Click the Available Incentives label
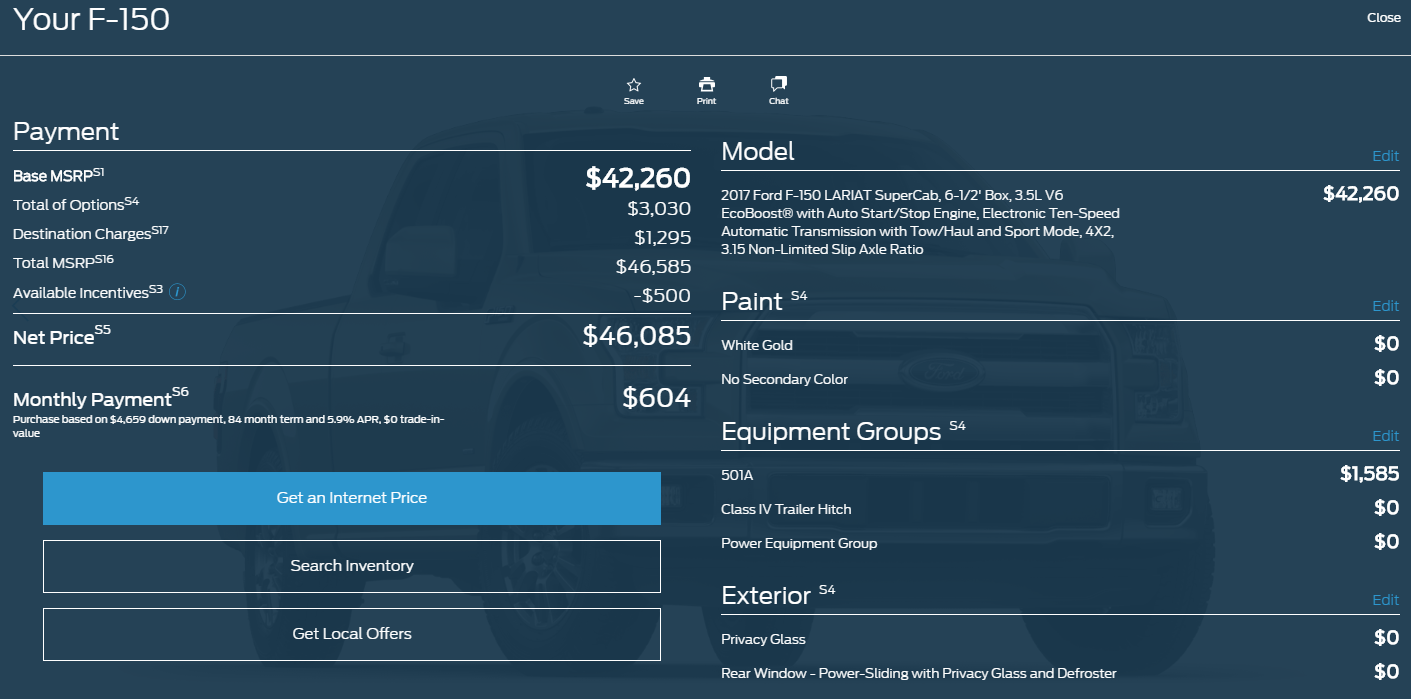Viewport: 1411px width, 699px height. 88,292
